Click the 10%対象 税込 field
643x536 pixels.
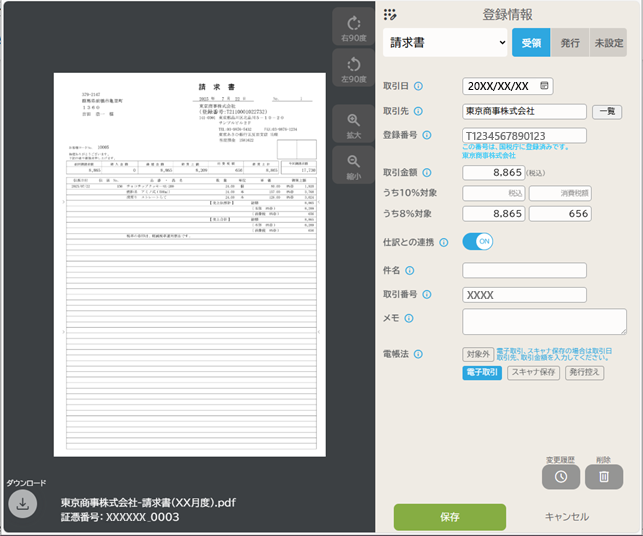[x=494, y=193]
